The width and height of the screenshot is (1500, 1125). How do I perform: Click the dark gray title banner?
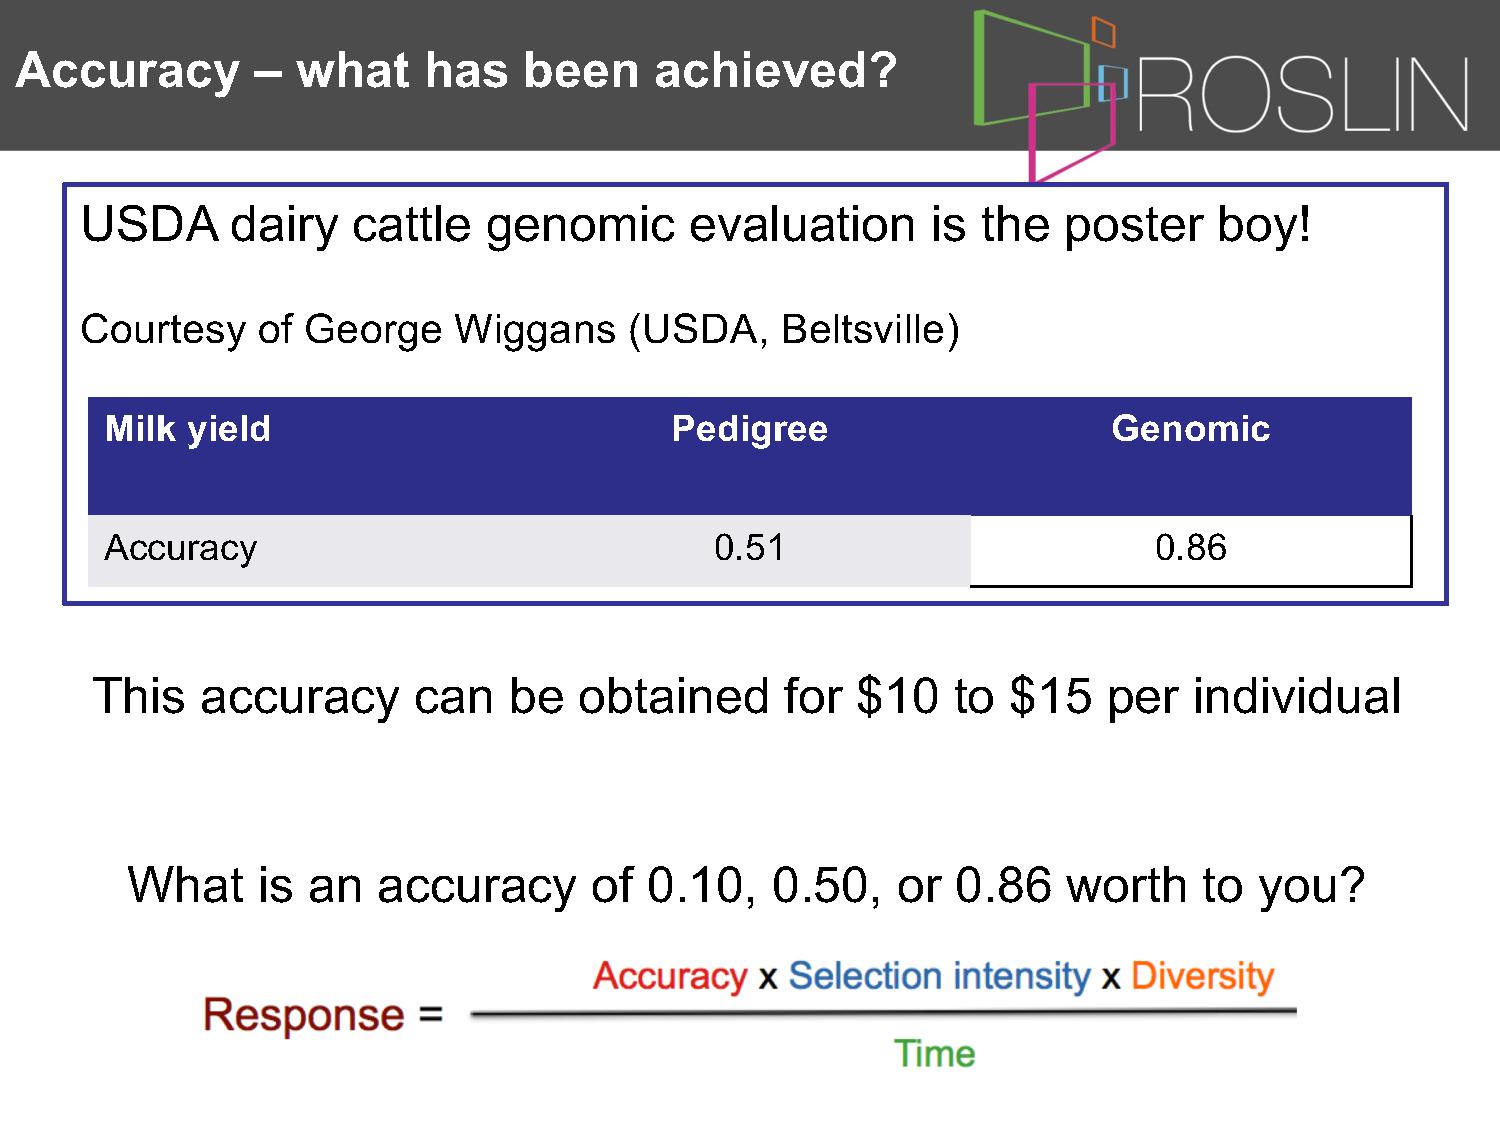click(750, 75)
